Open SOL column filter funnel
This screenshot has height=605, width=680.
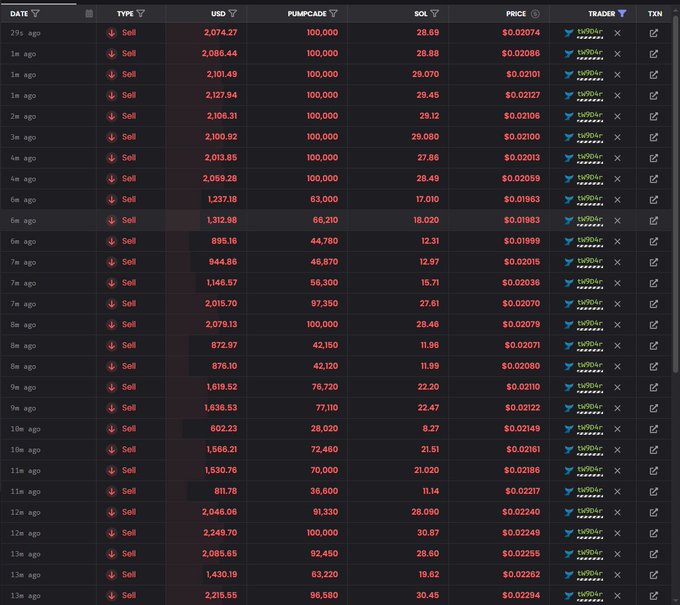(x=435, y=14)
